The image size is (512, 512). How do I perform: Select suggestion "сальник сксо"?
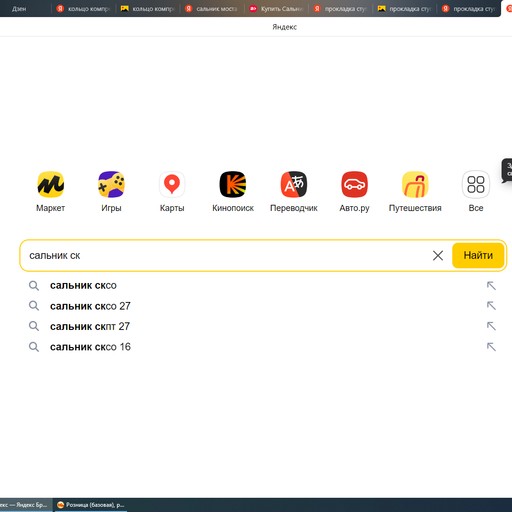[x=83, y=285]
